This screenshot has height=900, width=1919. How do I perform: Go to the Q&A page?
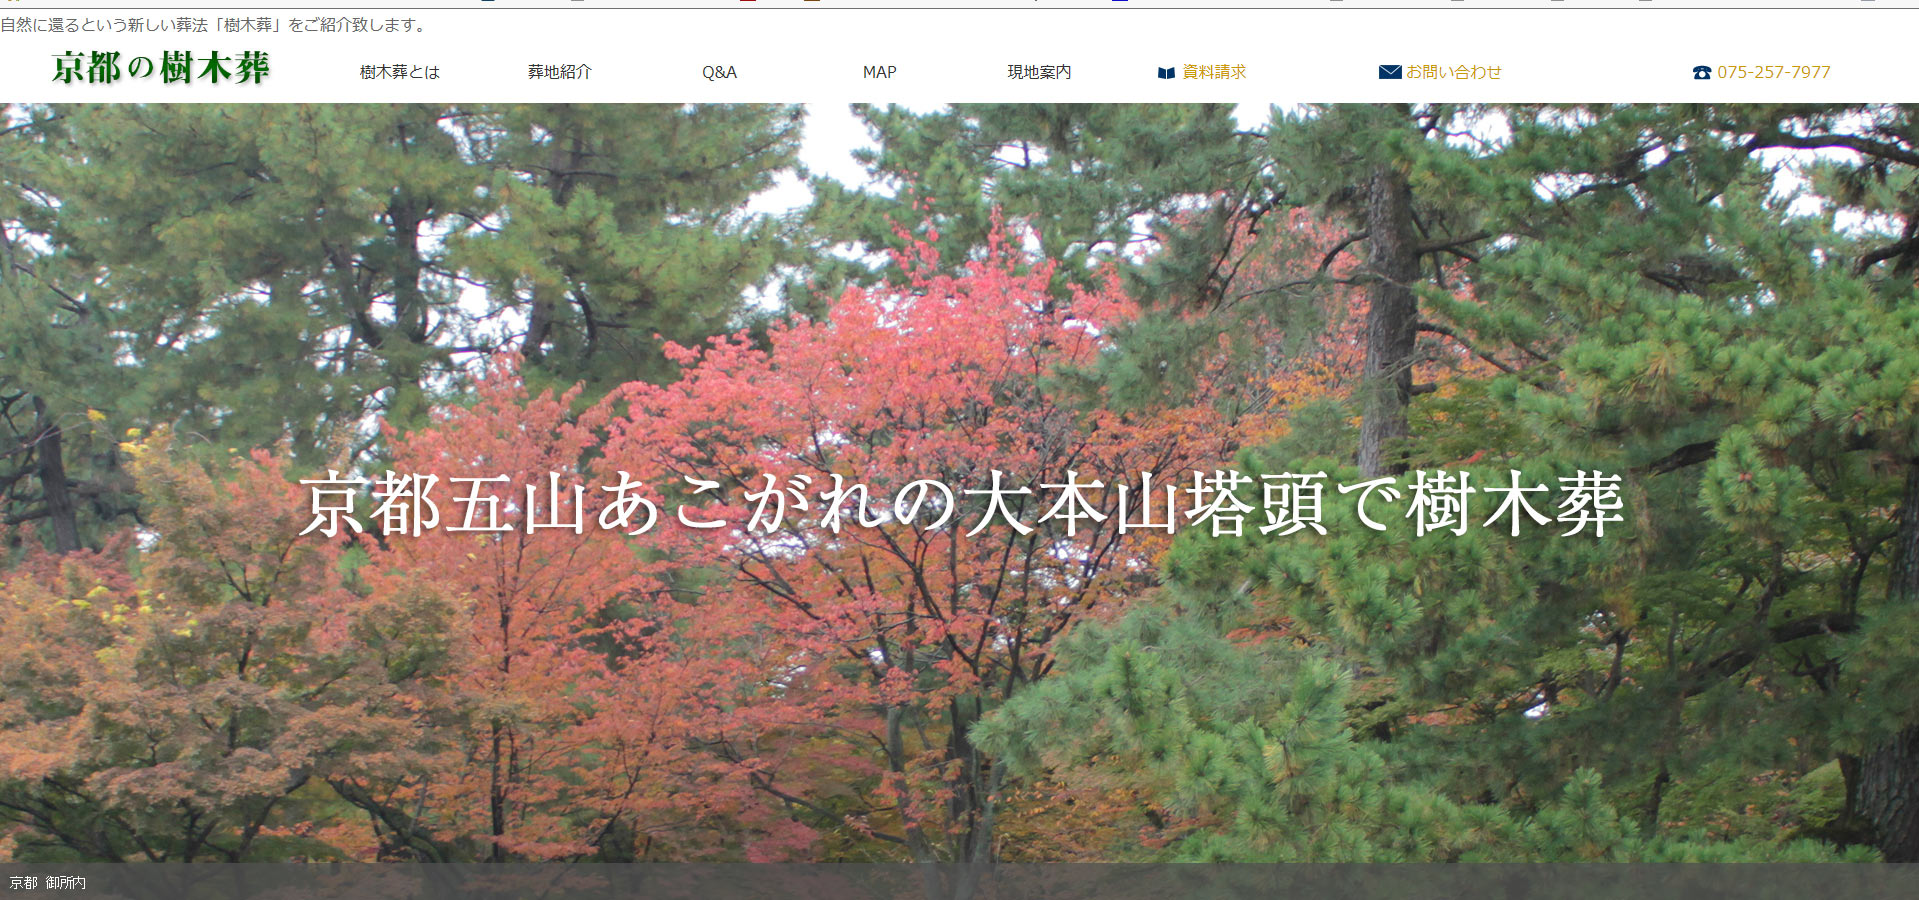[719, 72]
